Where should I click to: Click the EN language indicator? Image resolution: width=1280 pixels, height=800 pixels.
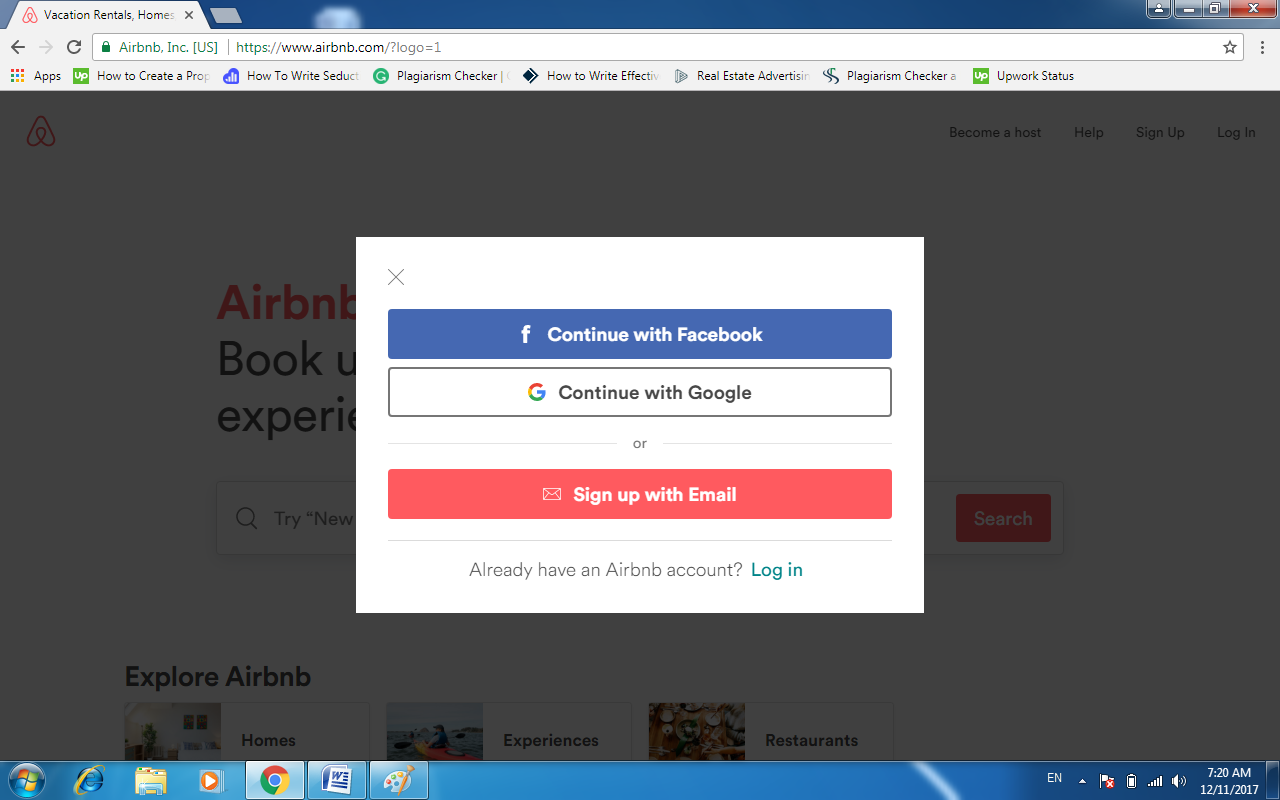point(1055,778)
